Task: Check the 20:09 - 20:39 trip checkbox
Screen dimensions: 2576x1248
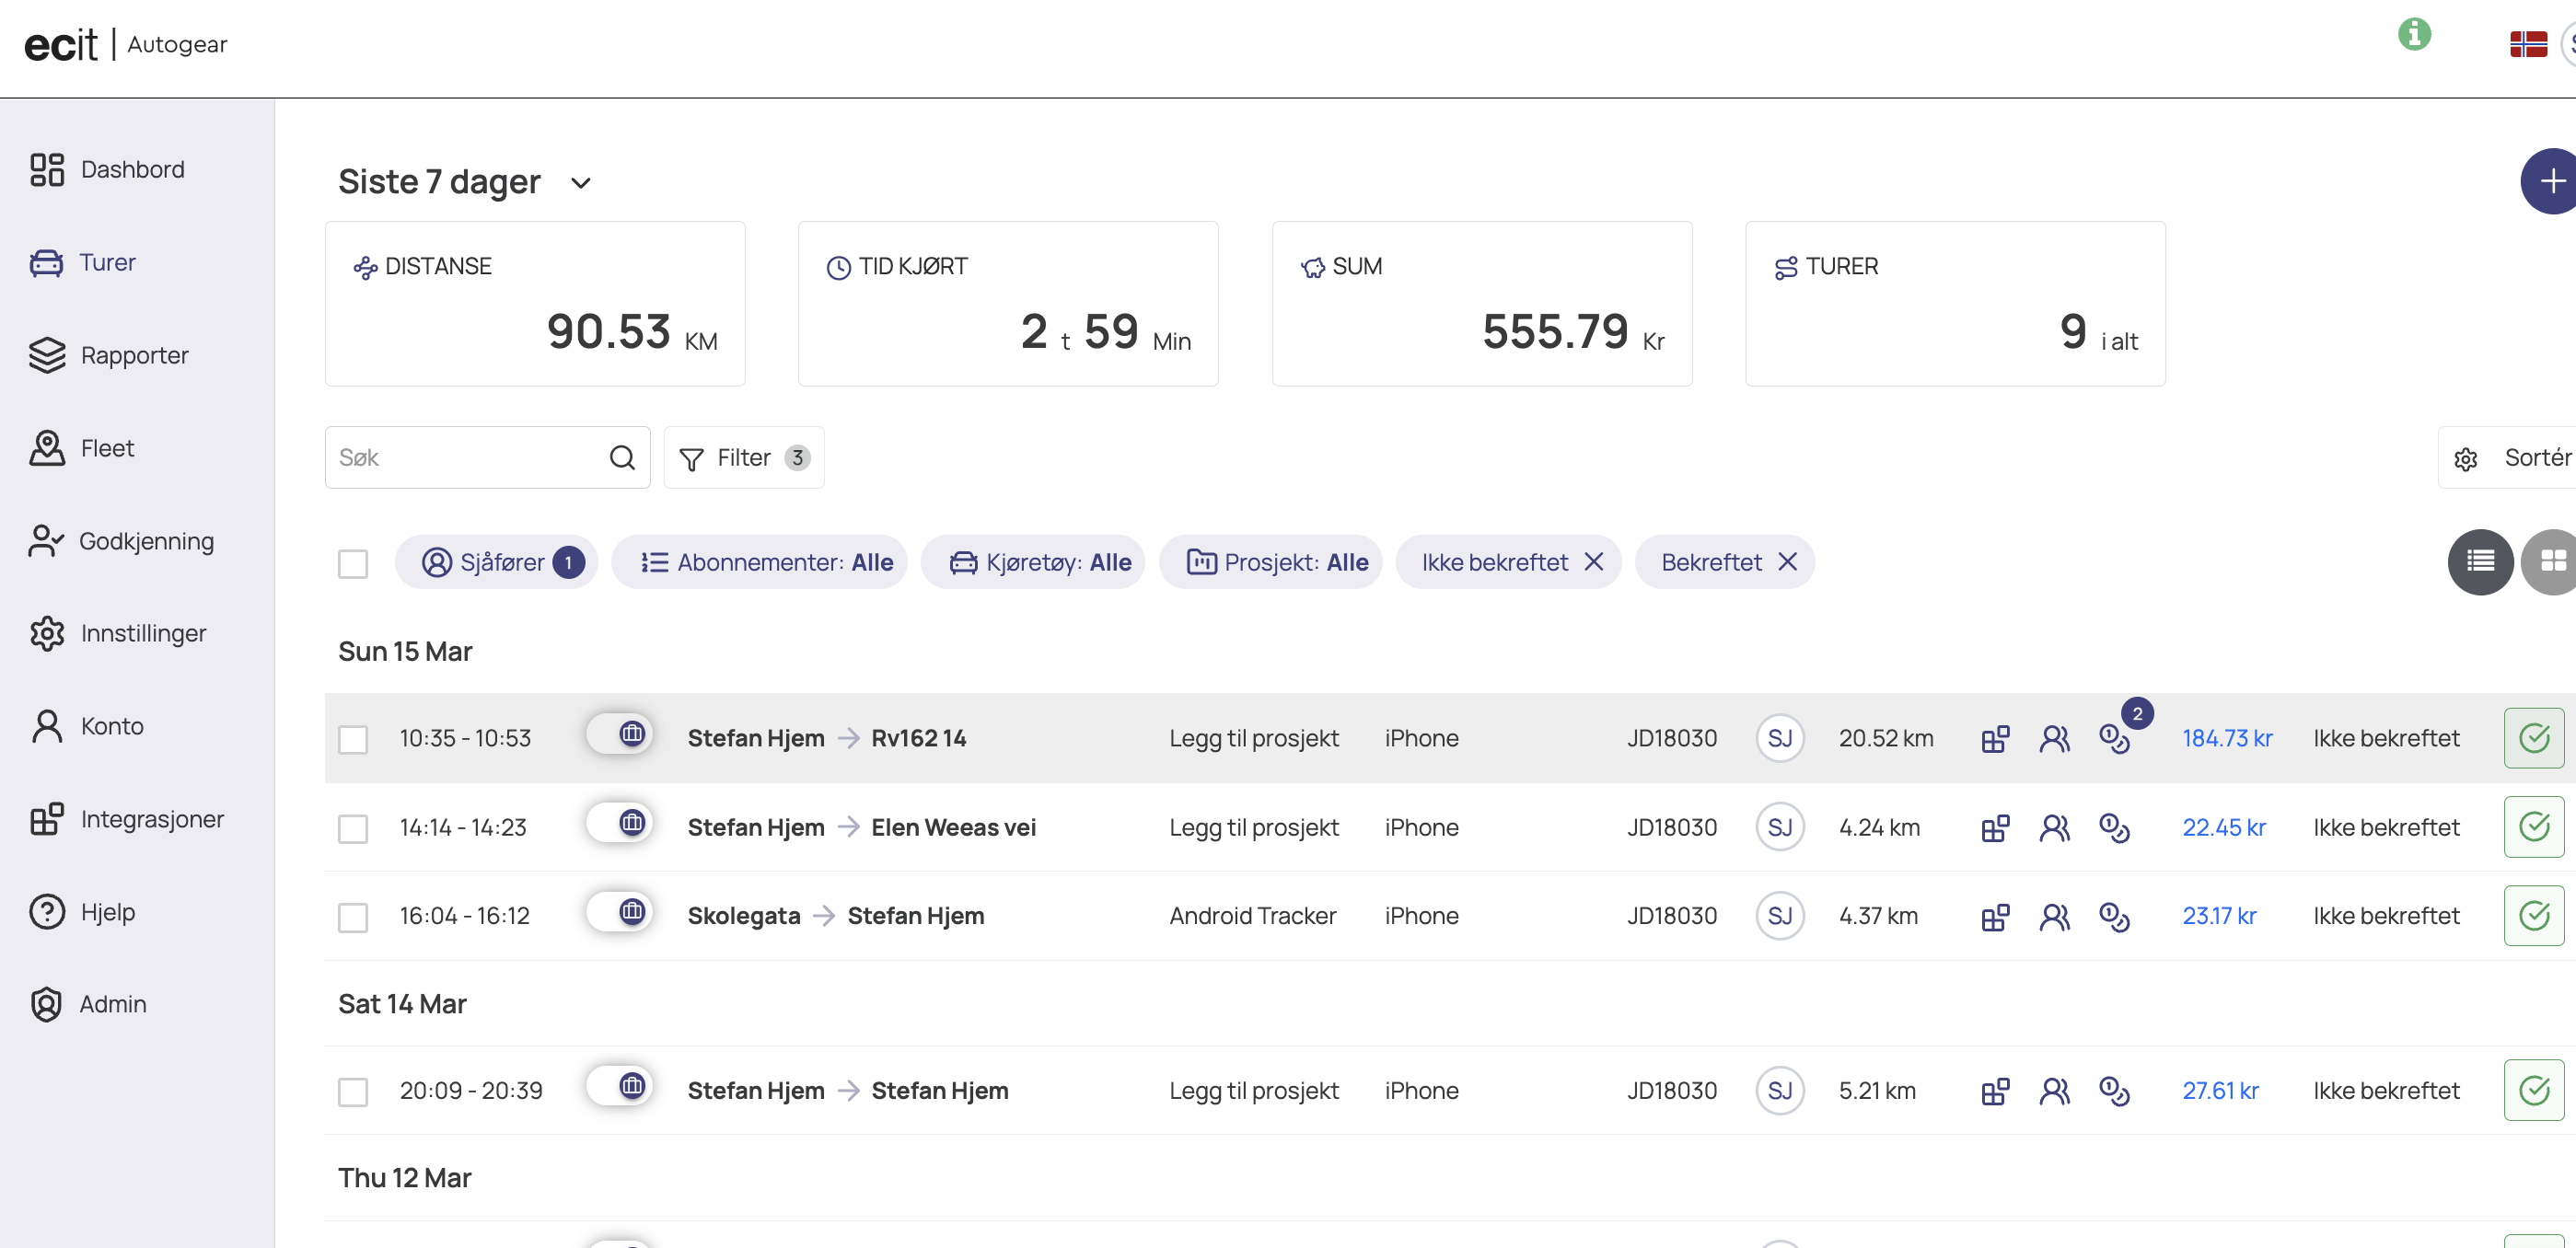Action: pyautogui.click(x=353, y=1091)
